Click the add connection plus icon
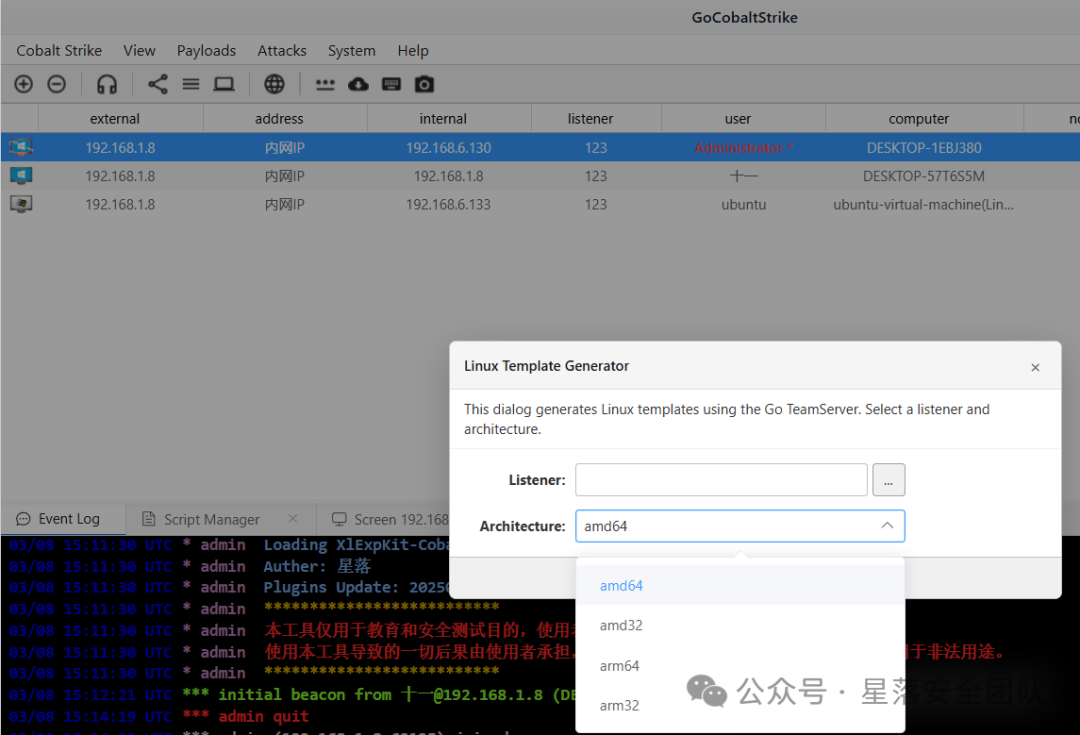Screen dimensions: 1080x735 pos(23,84)
